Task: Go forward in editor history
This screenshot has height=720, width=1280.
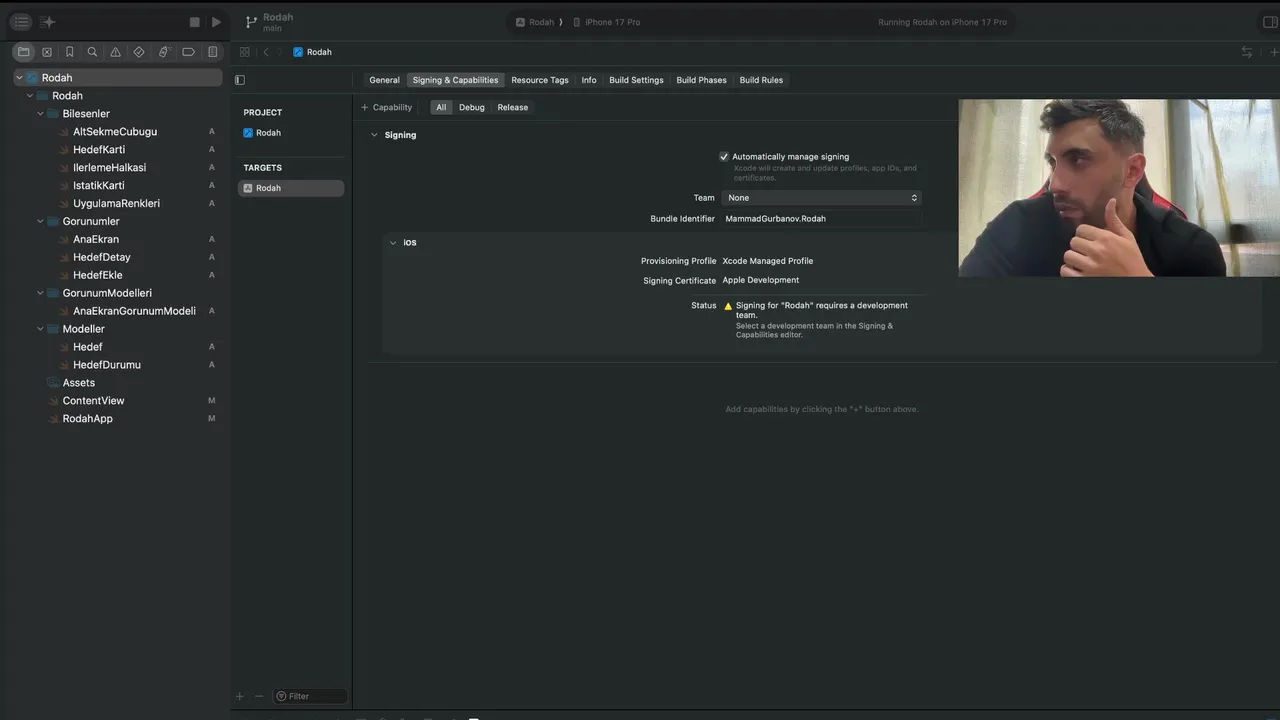Action: pyautogui.click(x=280, y=52)
